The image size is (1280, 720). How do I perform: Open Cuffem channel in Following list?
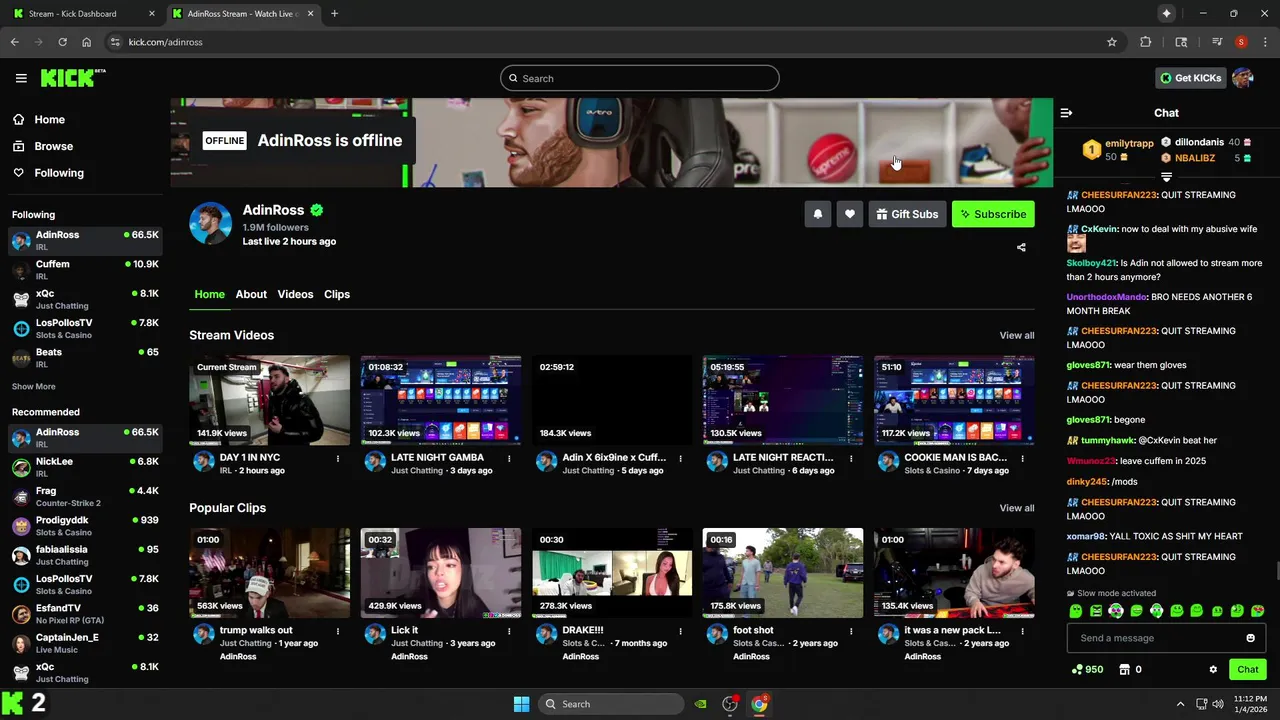tap(85, 269)
